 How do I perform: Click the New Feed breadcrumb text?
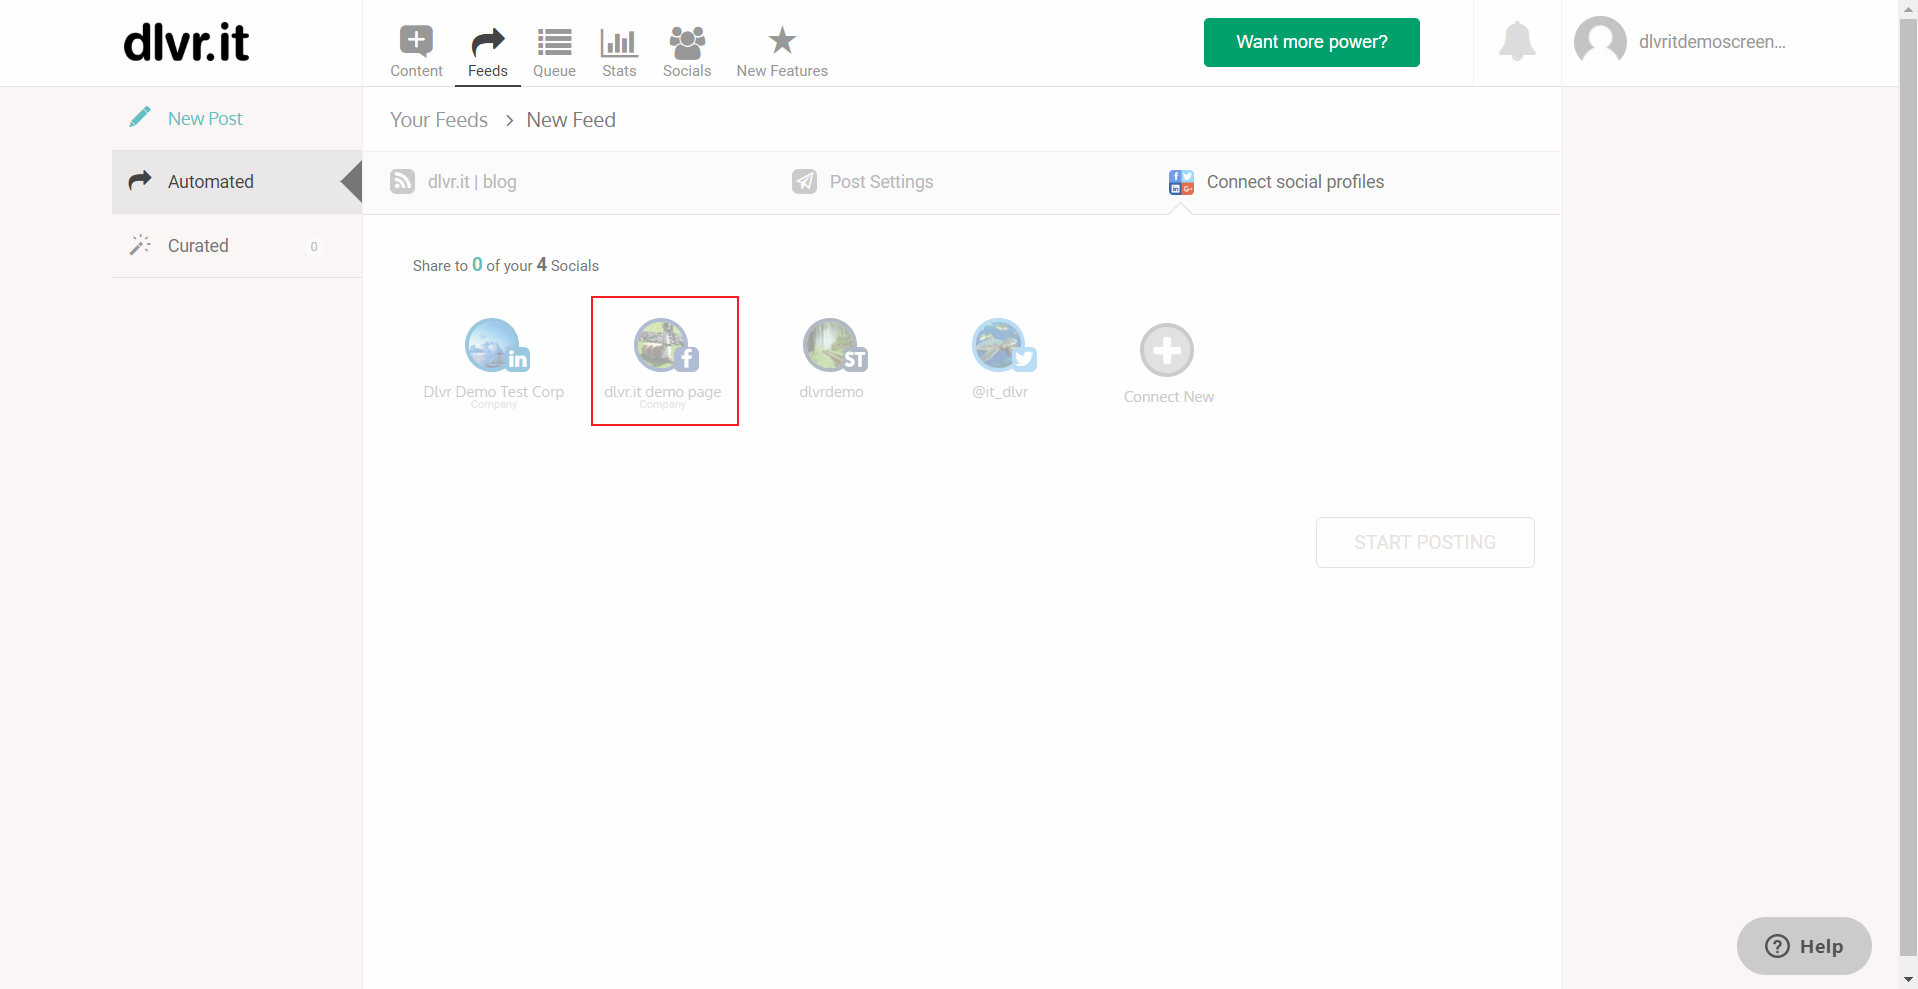click(x=571, y=120)
